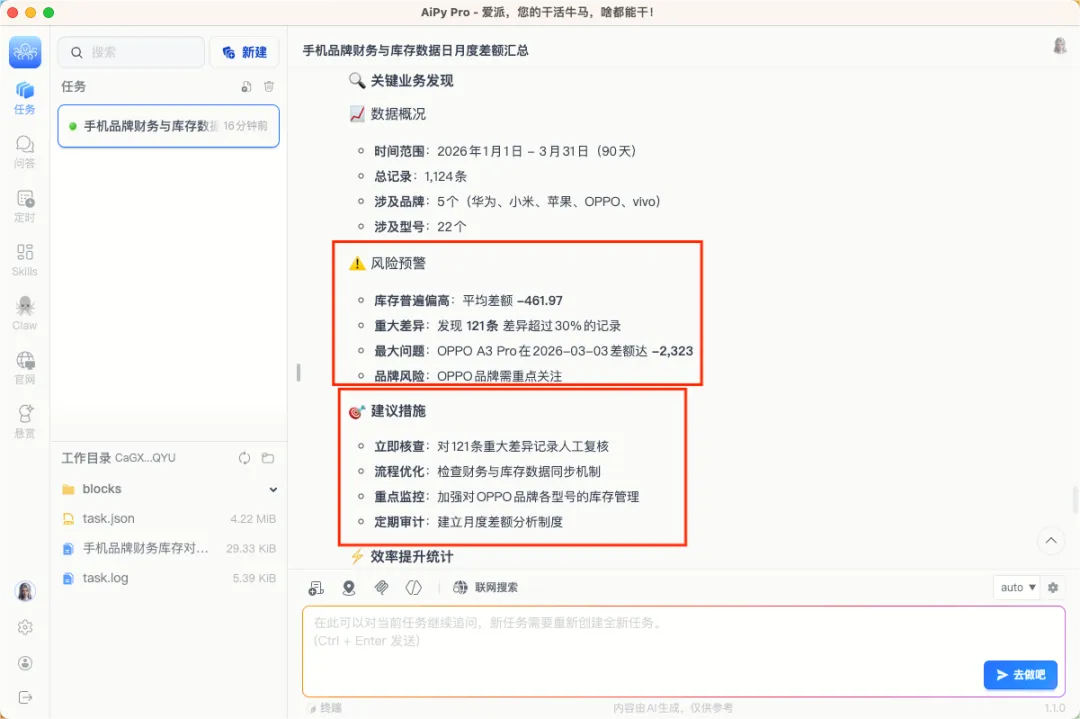Click the account profile icon in sidebar

(25, 663)
